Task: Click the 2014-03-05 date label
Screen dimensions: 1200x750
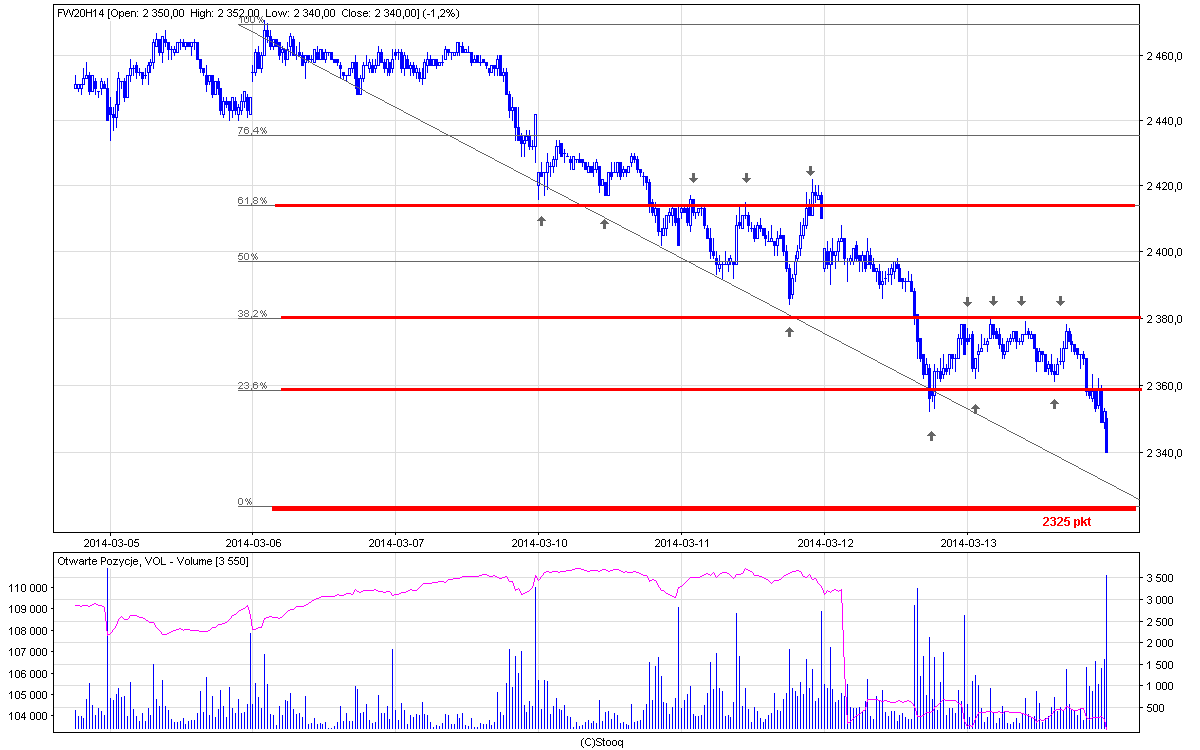Action: (x=110, y=543)
